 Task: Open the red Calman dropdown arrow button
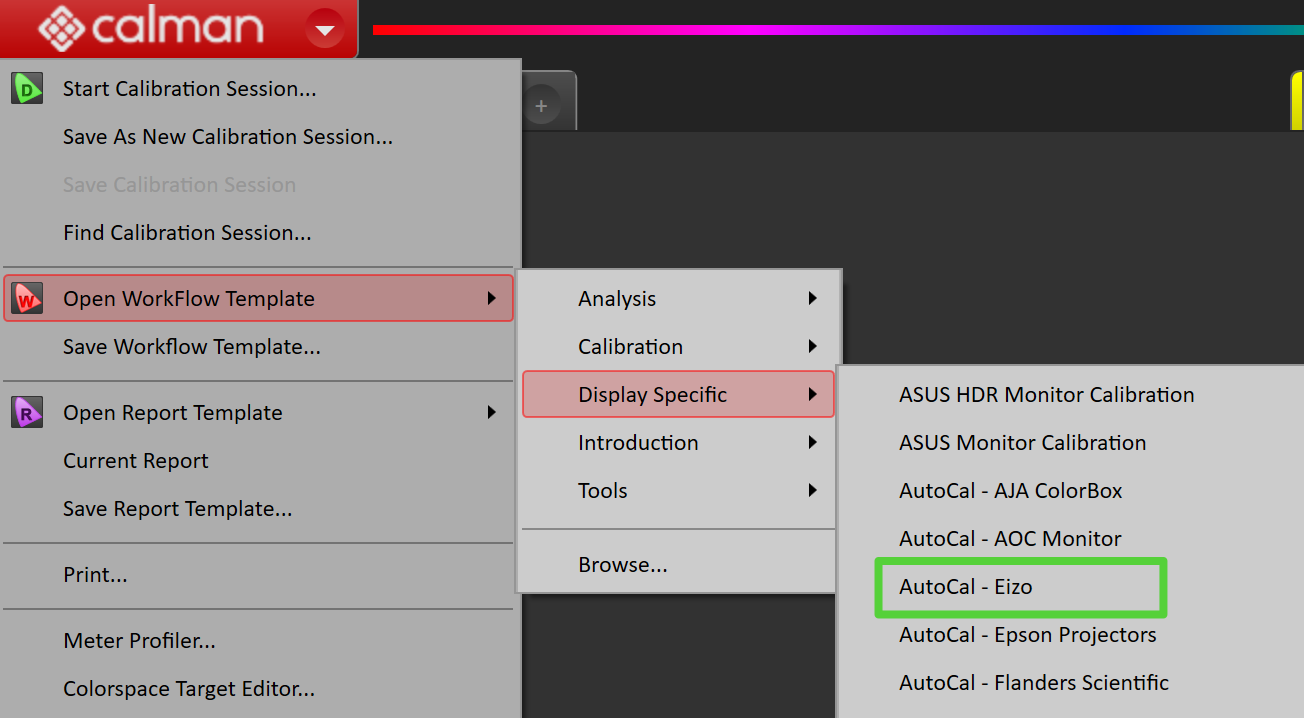[x=325, y=30]
